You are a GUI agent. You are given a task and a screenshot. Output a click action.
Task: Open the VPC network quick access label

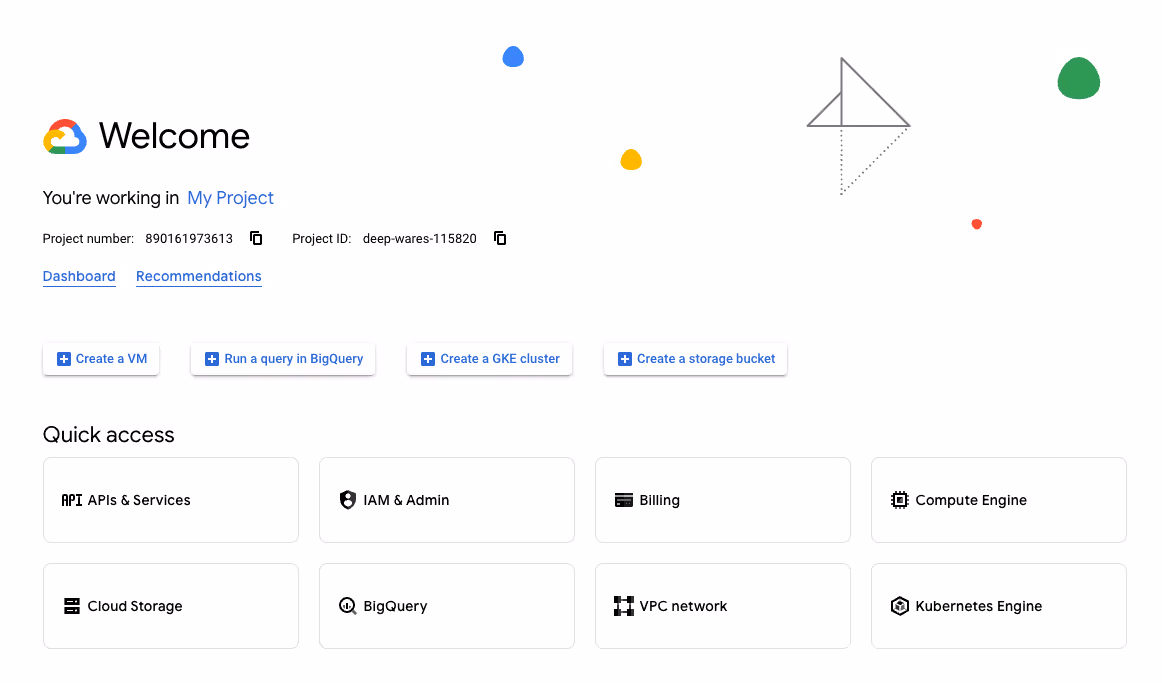tap(683, 606)
